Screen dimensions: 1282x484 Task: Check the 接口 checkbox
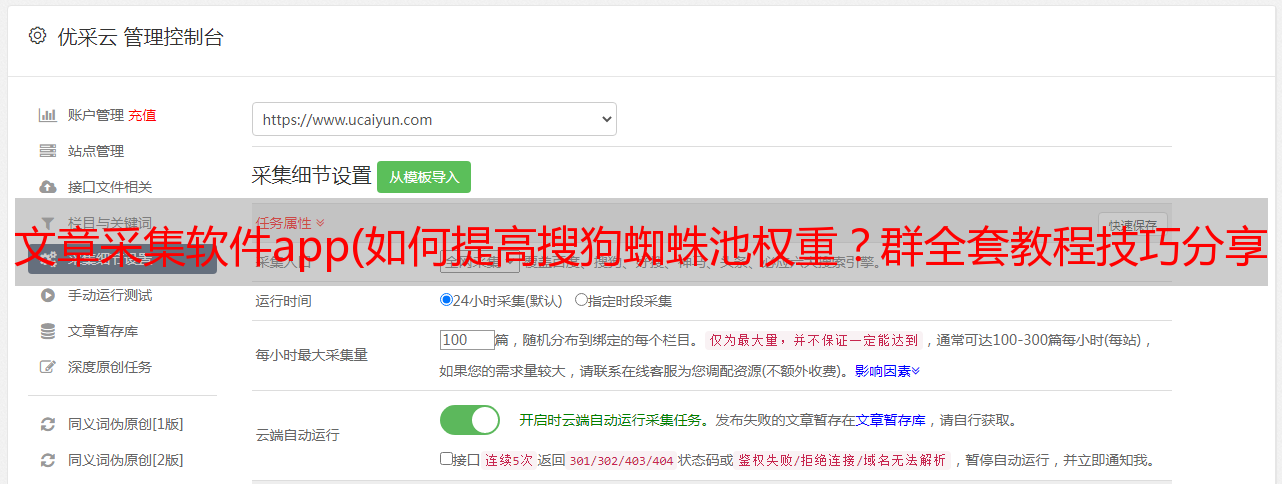pyautogui.click(x=446, y=459)
